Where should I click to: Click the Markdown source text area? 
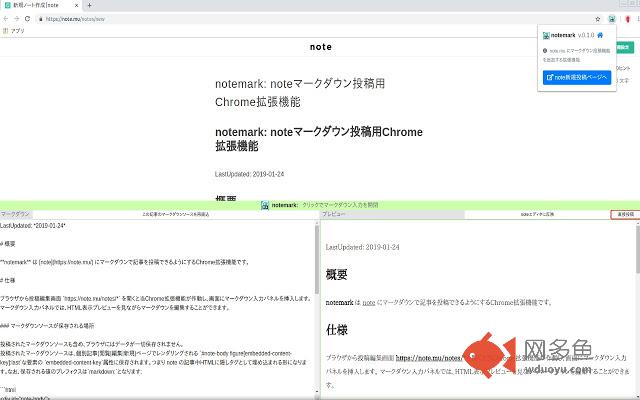tap(157, 309)
